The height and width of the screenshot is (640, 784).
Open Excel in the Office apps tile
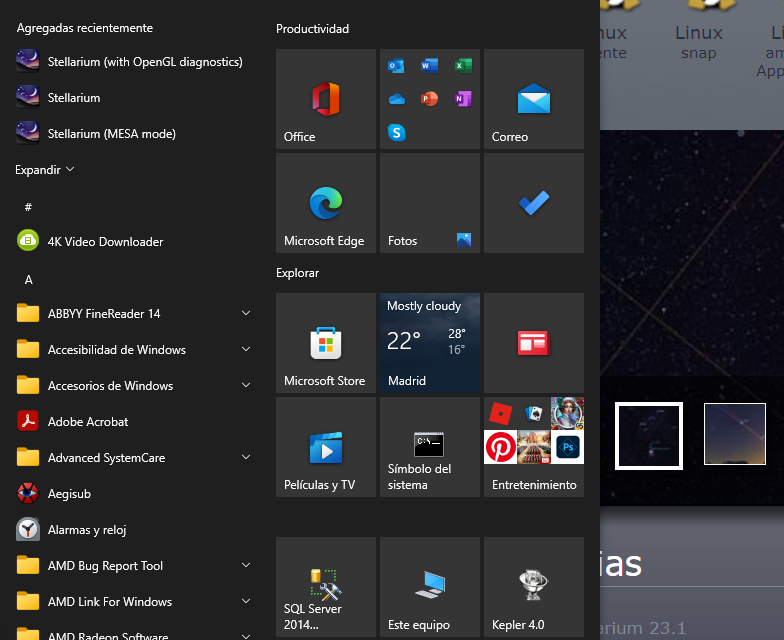(463, 66)
